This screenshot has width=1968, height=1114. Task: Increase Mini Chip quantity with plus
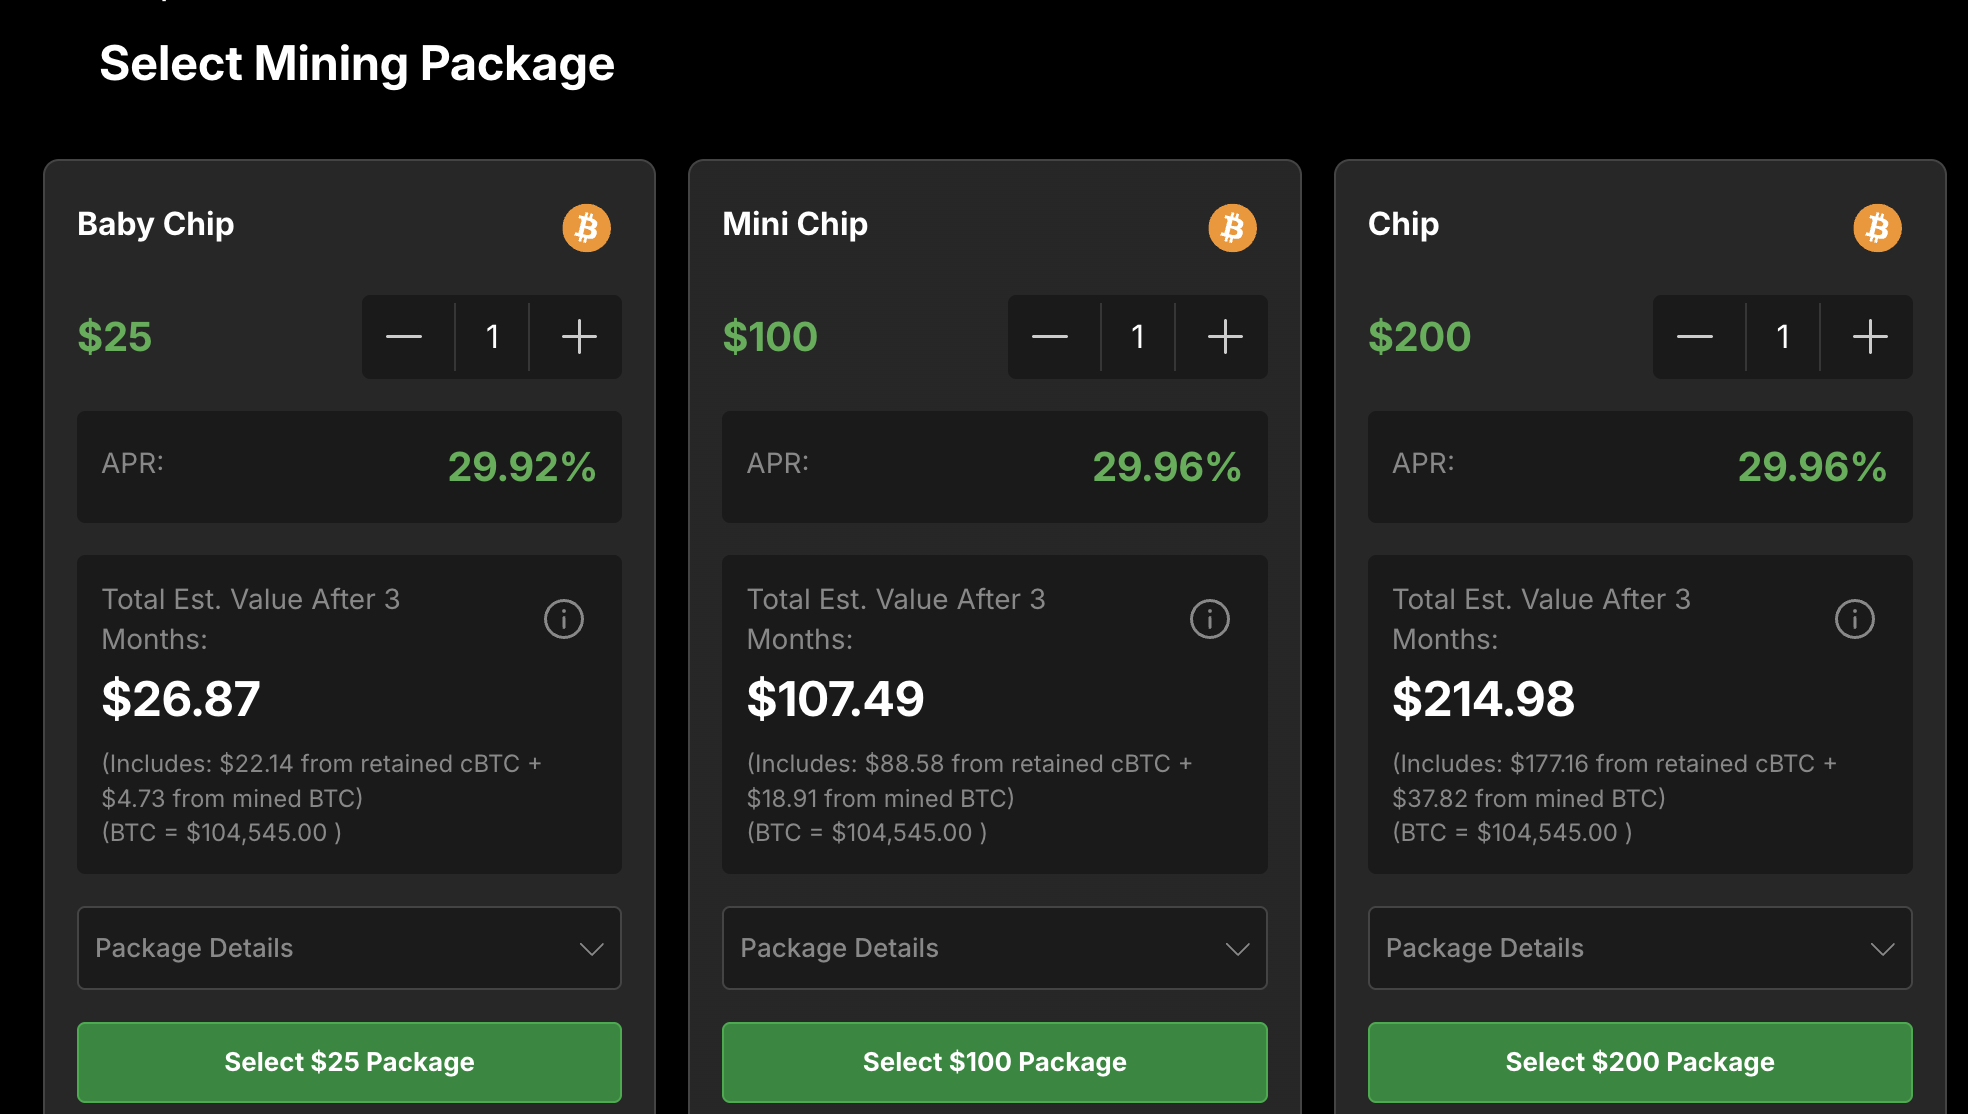[x=1225, y=337]
